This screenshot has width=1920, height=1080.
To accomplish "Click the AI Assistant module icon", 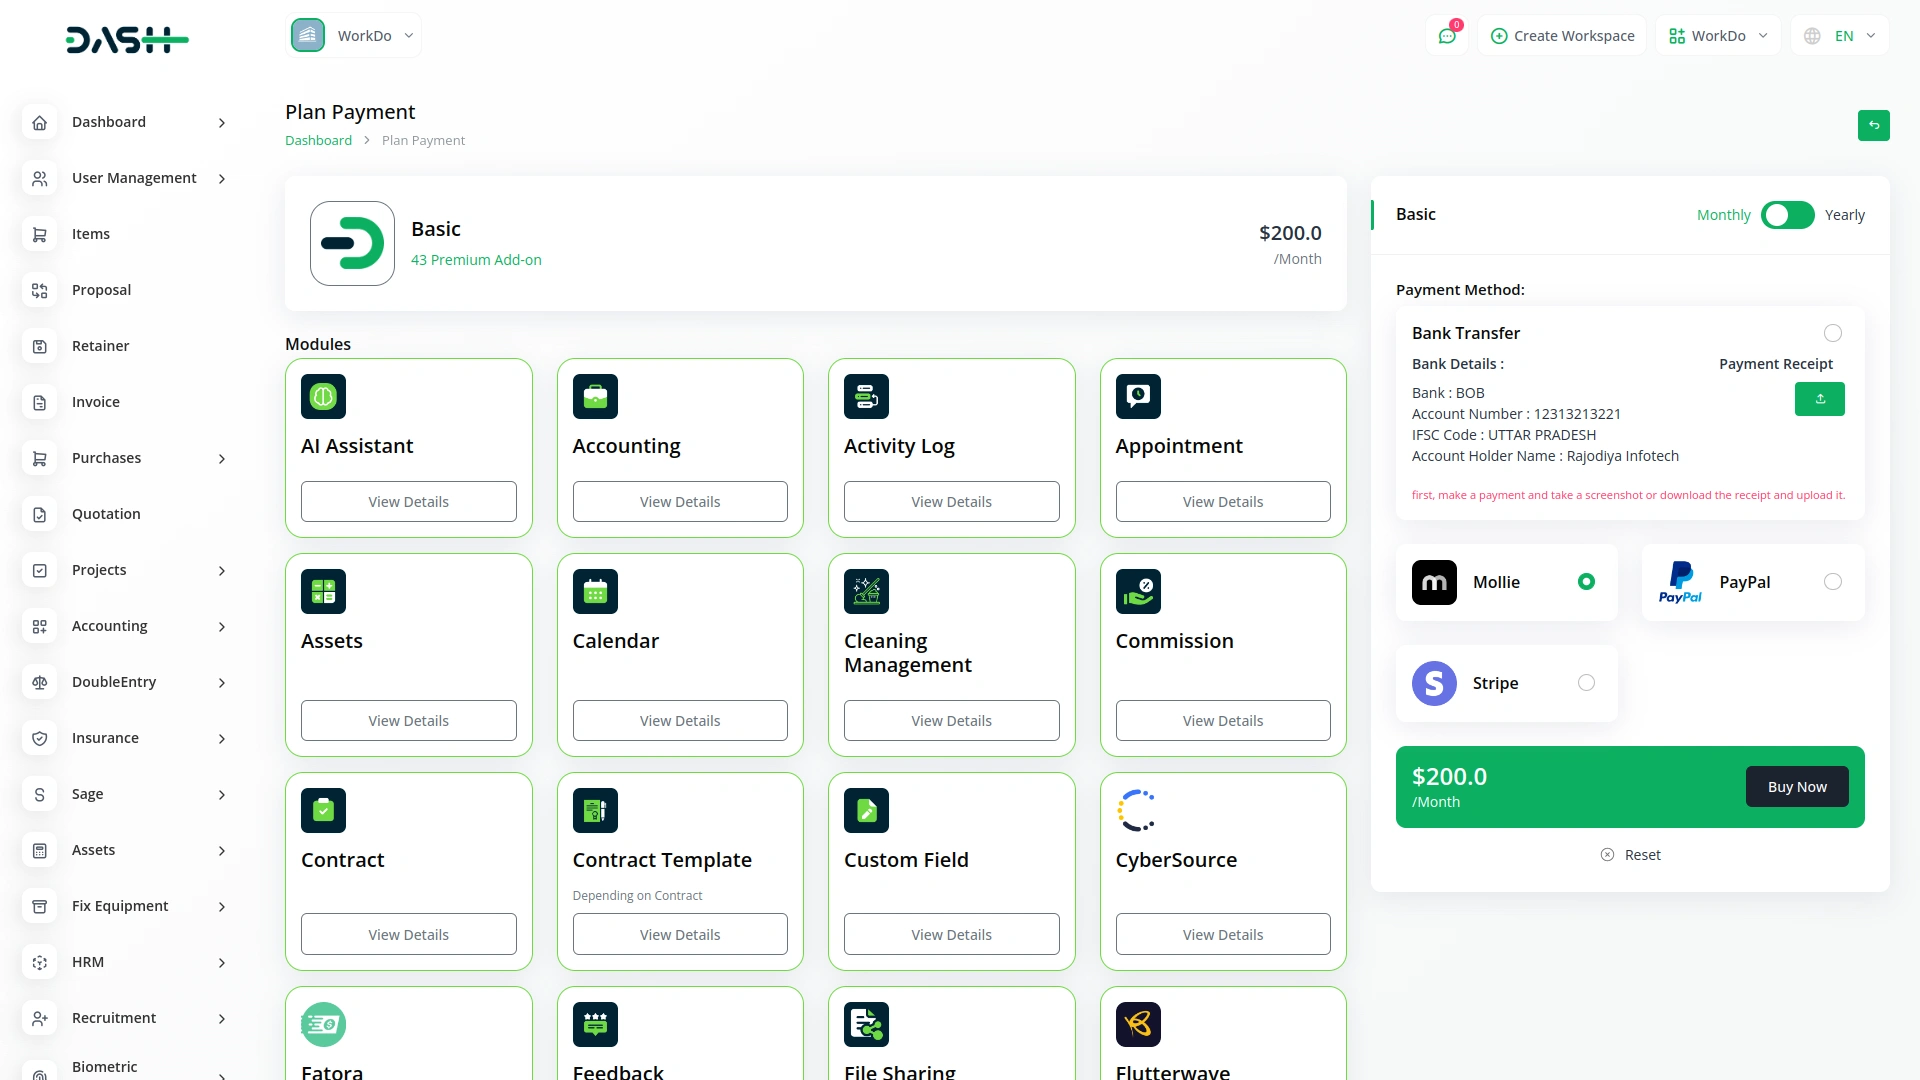I will pyautogui.click(x=323, y=397).
